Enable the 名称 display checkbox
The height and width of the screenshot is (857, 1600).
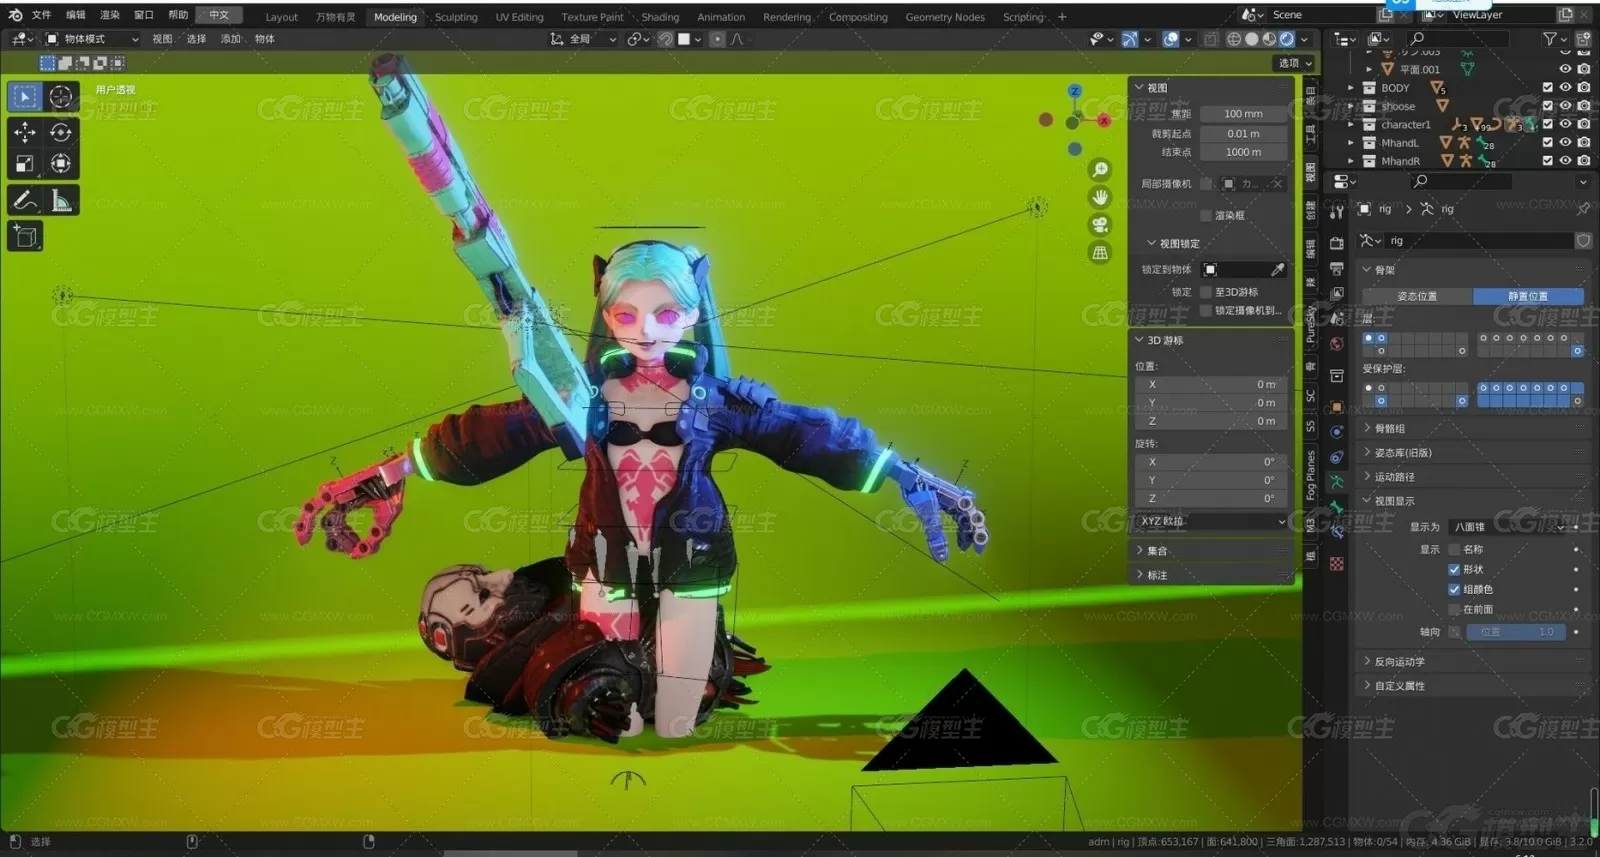[x=1454, y=549]
